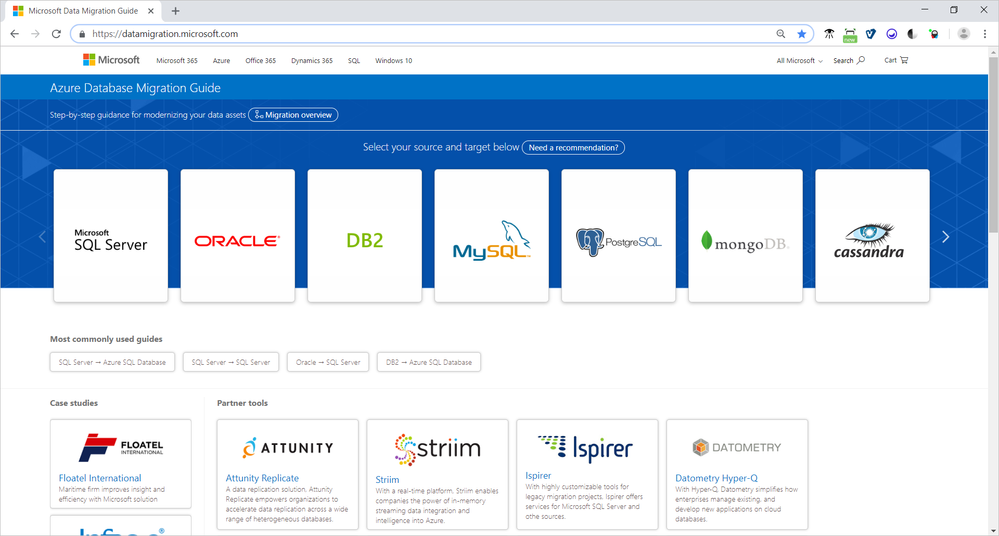Image resolution: width=999 pixels, height=536 pixels.
Task: Select the MySQL dolphin logo card
Action: (x=491, y=235)
